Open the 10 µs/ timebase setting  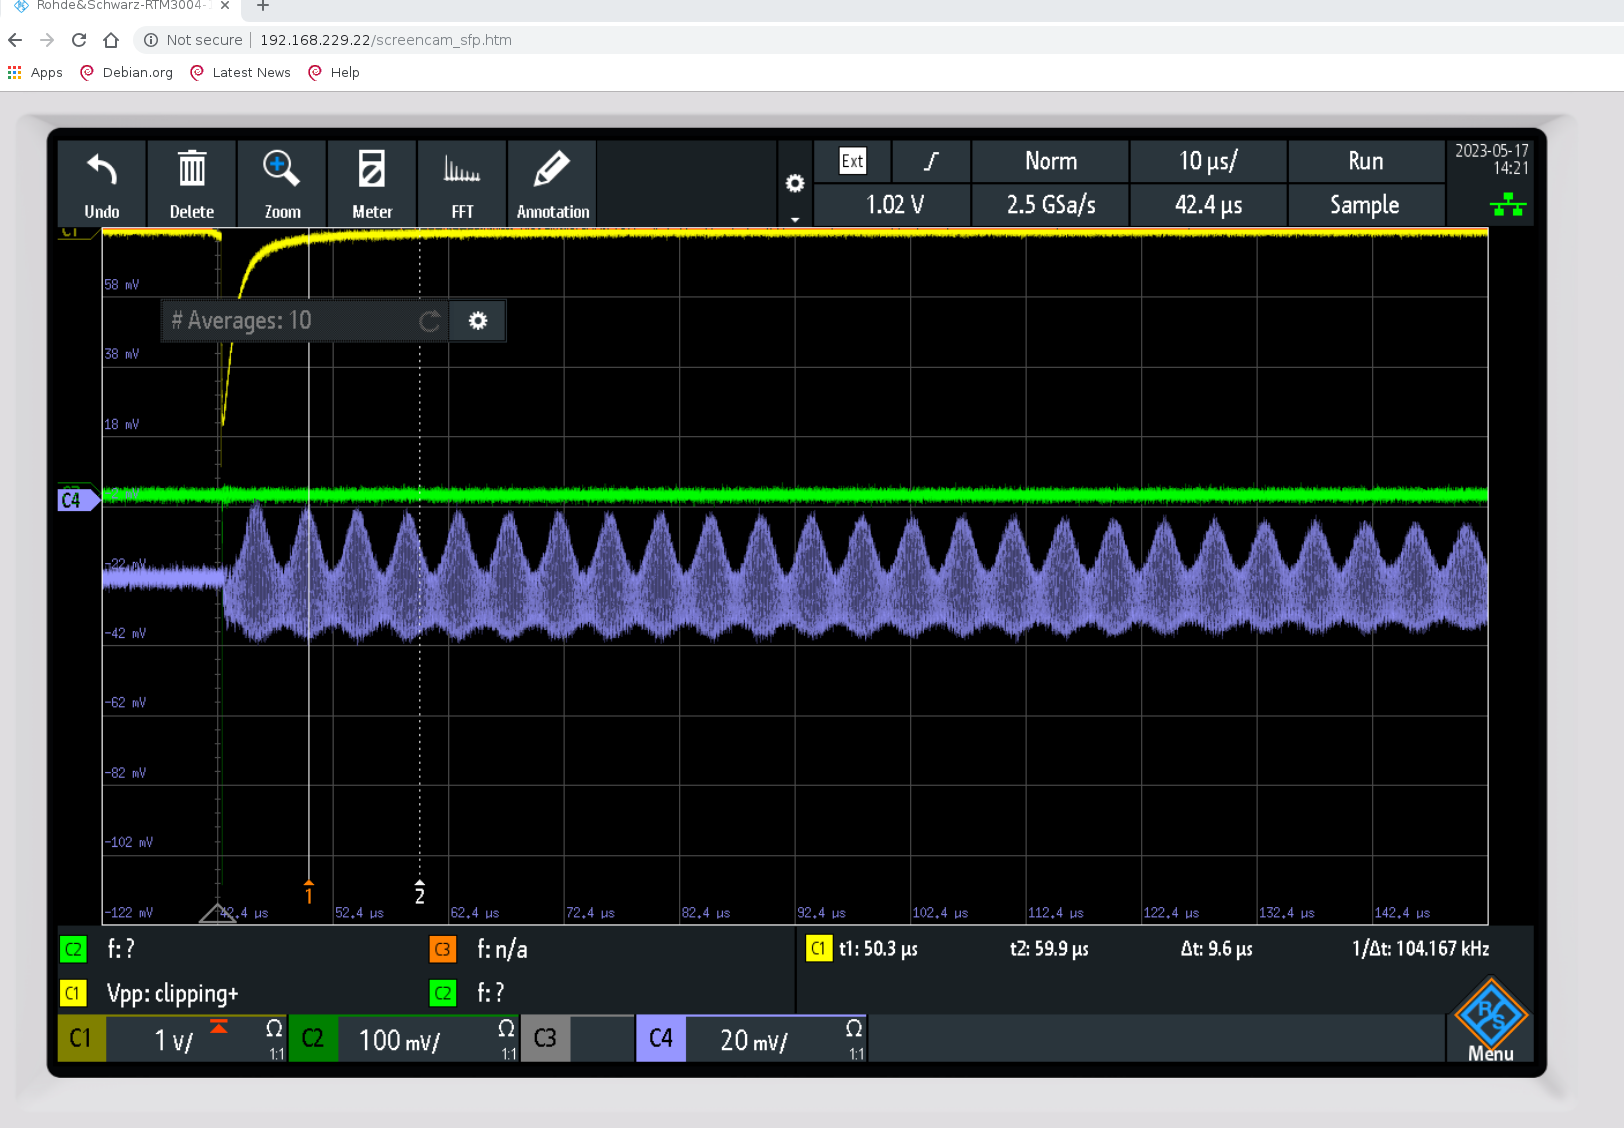click(x=1208, y=162)
